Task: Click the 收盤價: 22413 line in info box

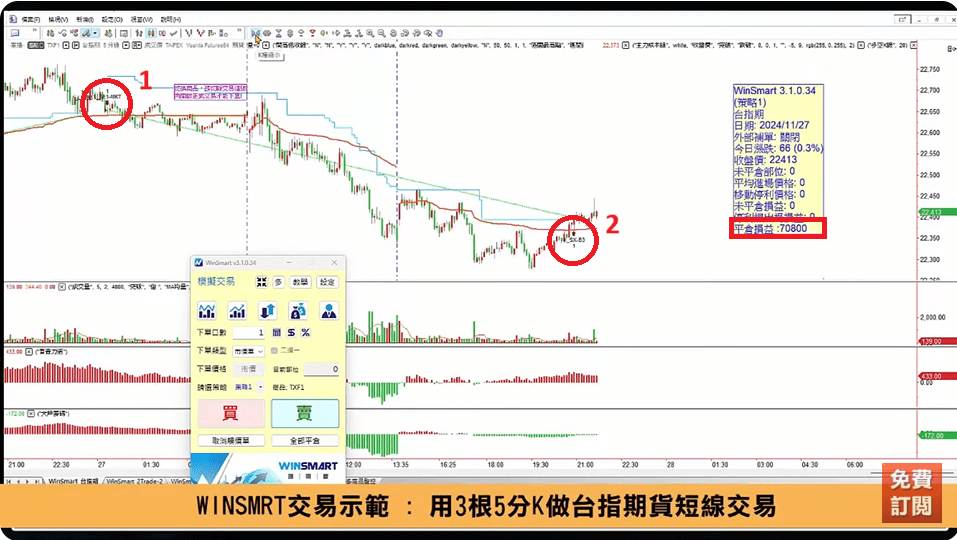Action: 765,160
